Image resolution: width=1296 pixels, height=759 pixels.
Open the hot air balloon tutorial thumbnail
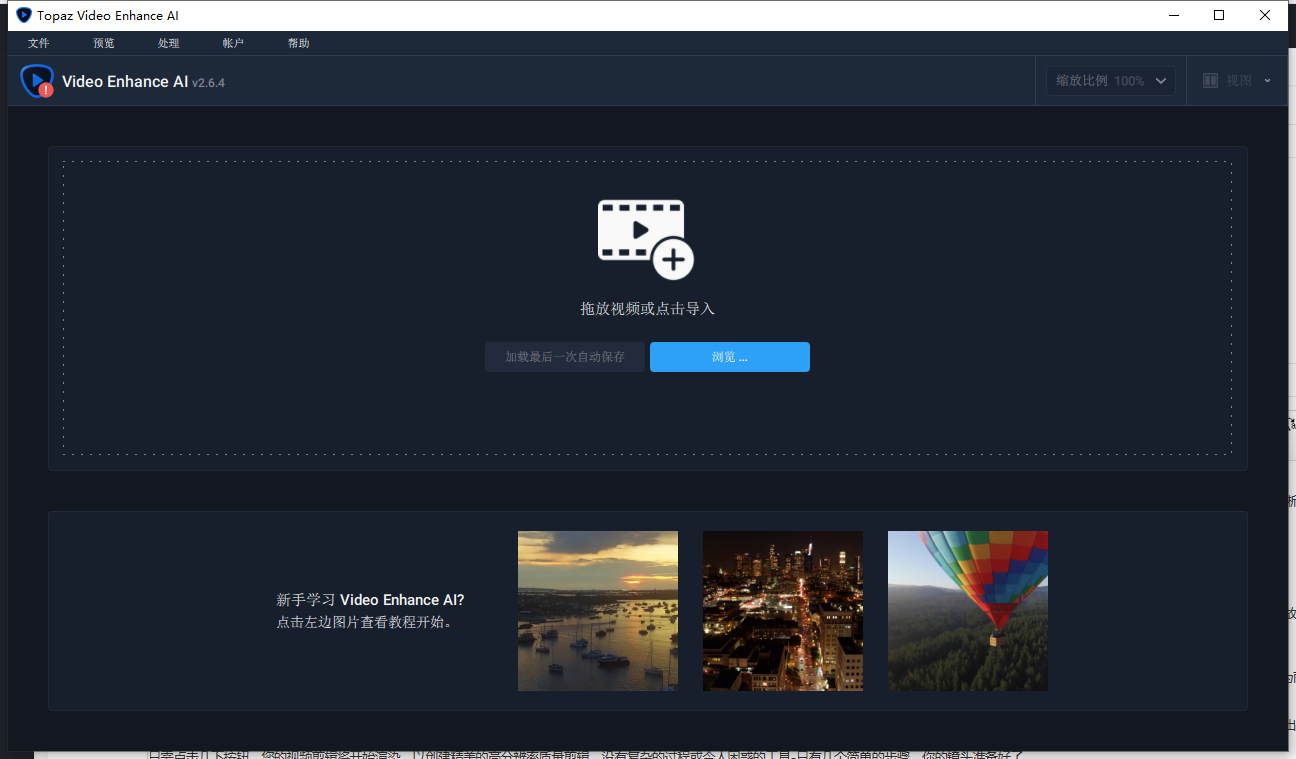pyautogui.click(x=968, y=611)
